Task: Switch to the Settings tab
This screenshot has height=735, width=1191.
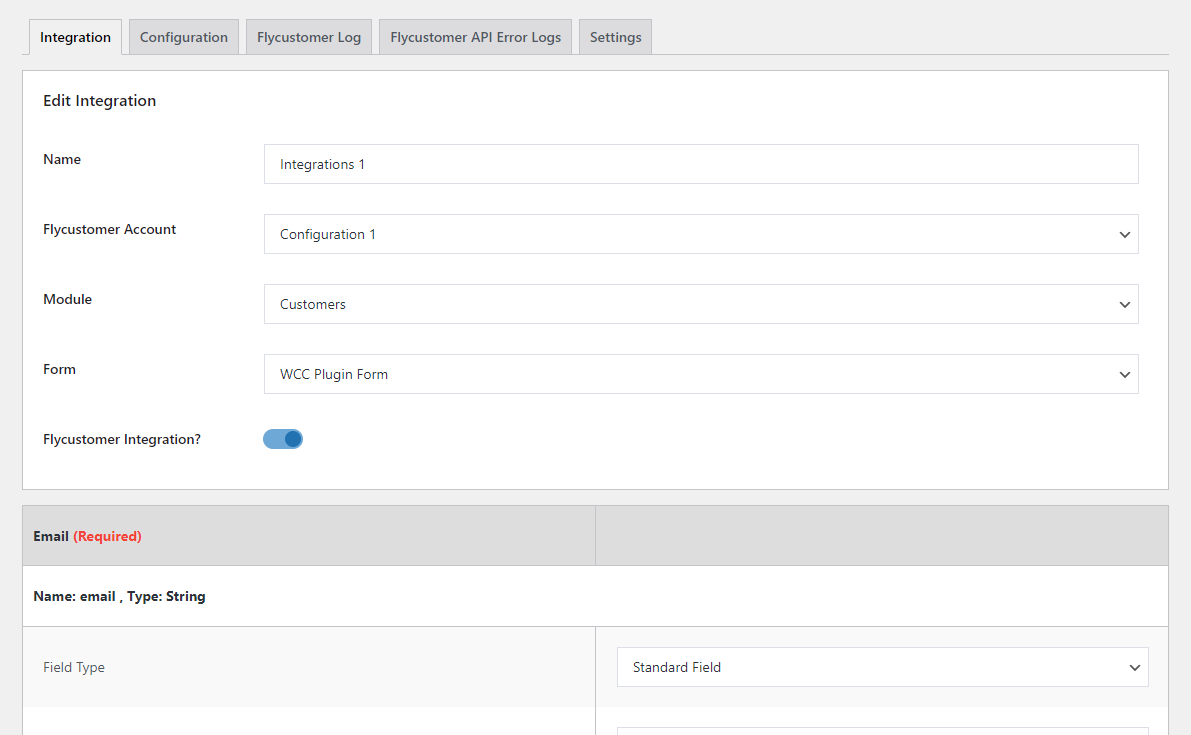Action: (615, 37)
